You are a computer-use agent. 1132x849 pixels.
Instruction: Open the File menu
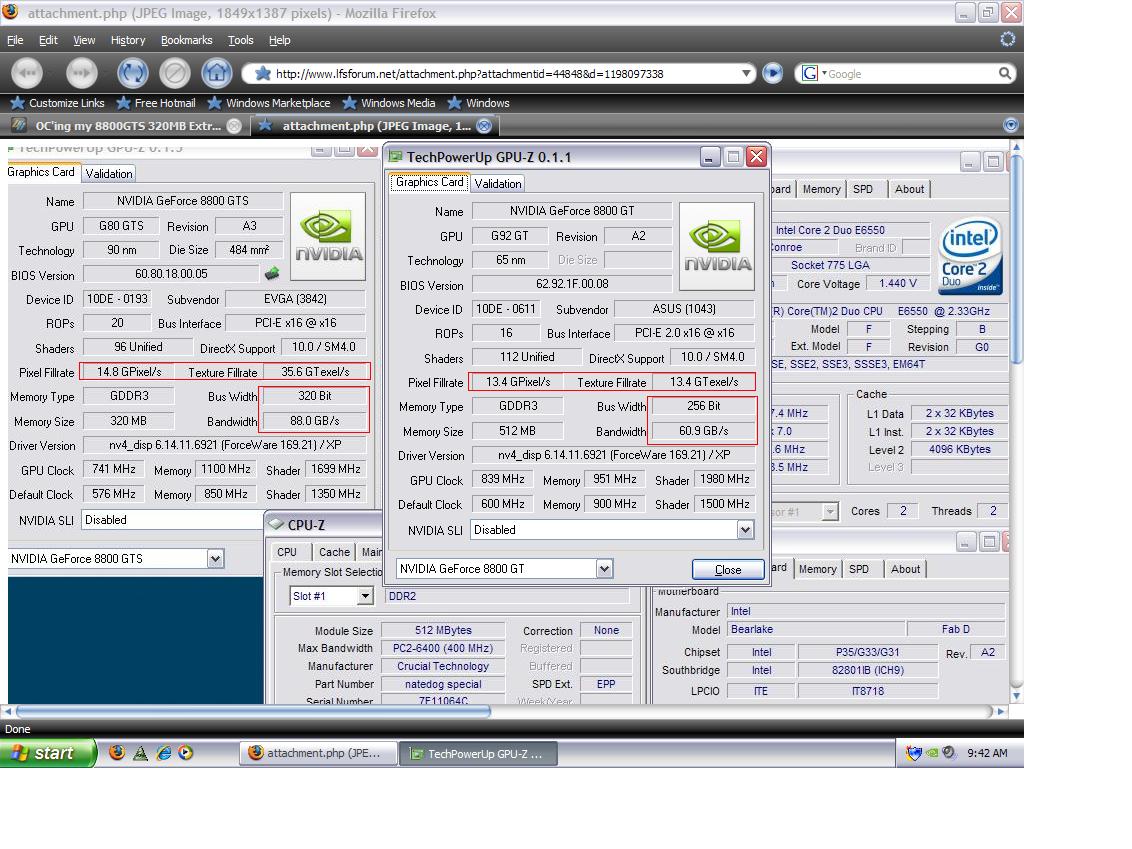coord(15,40)
